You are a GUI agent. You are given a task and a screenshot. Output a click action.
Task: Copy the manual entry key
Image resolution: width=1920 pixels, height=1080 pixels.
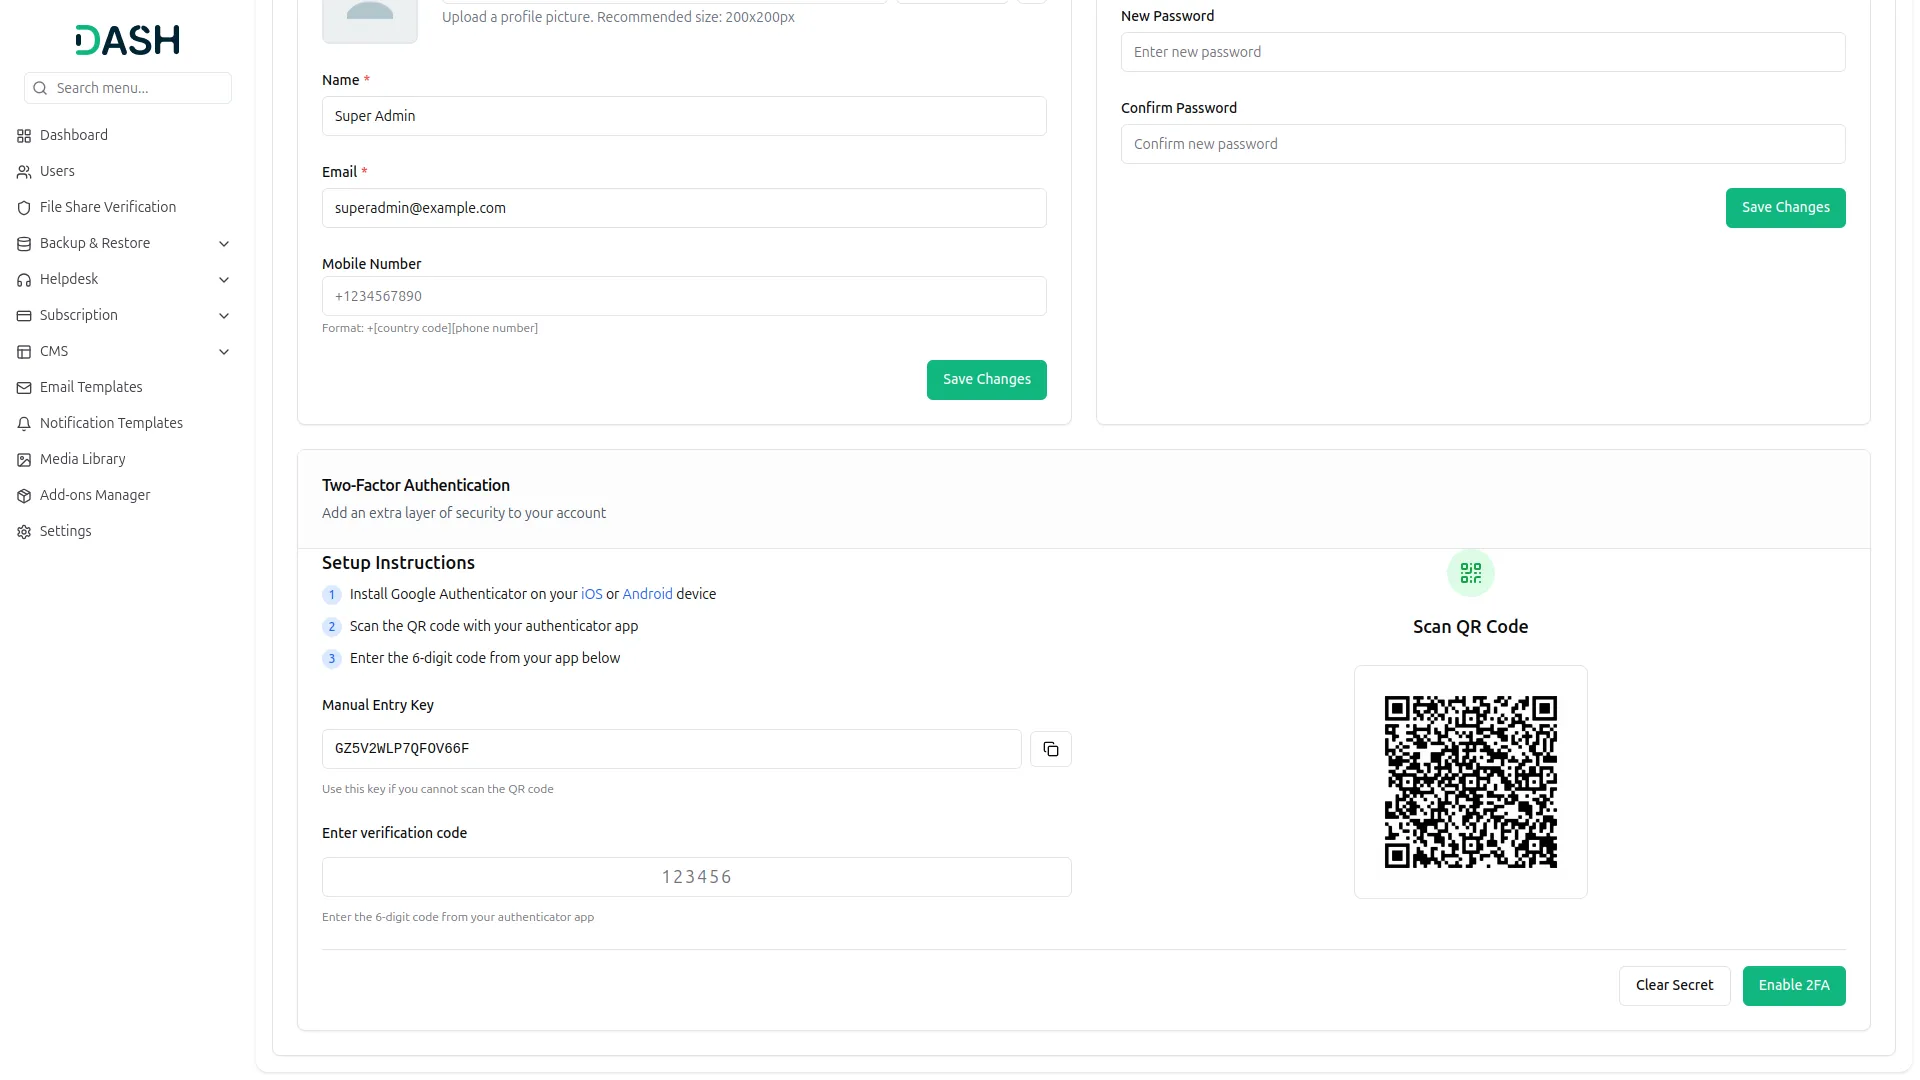(x=1050, y=748)
